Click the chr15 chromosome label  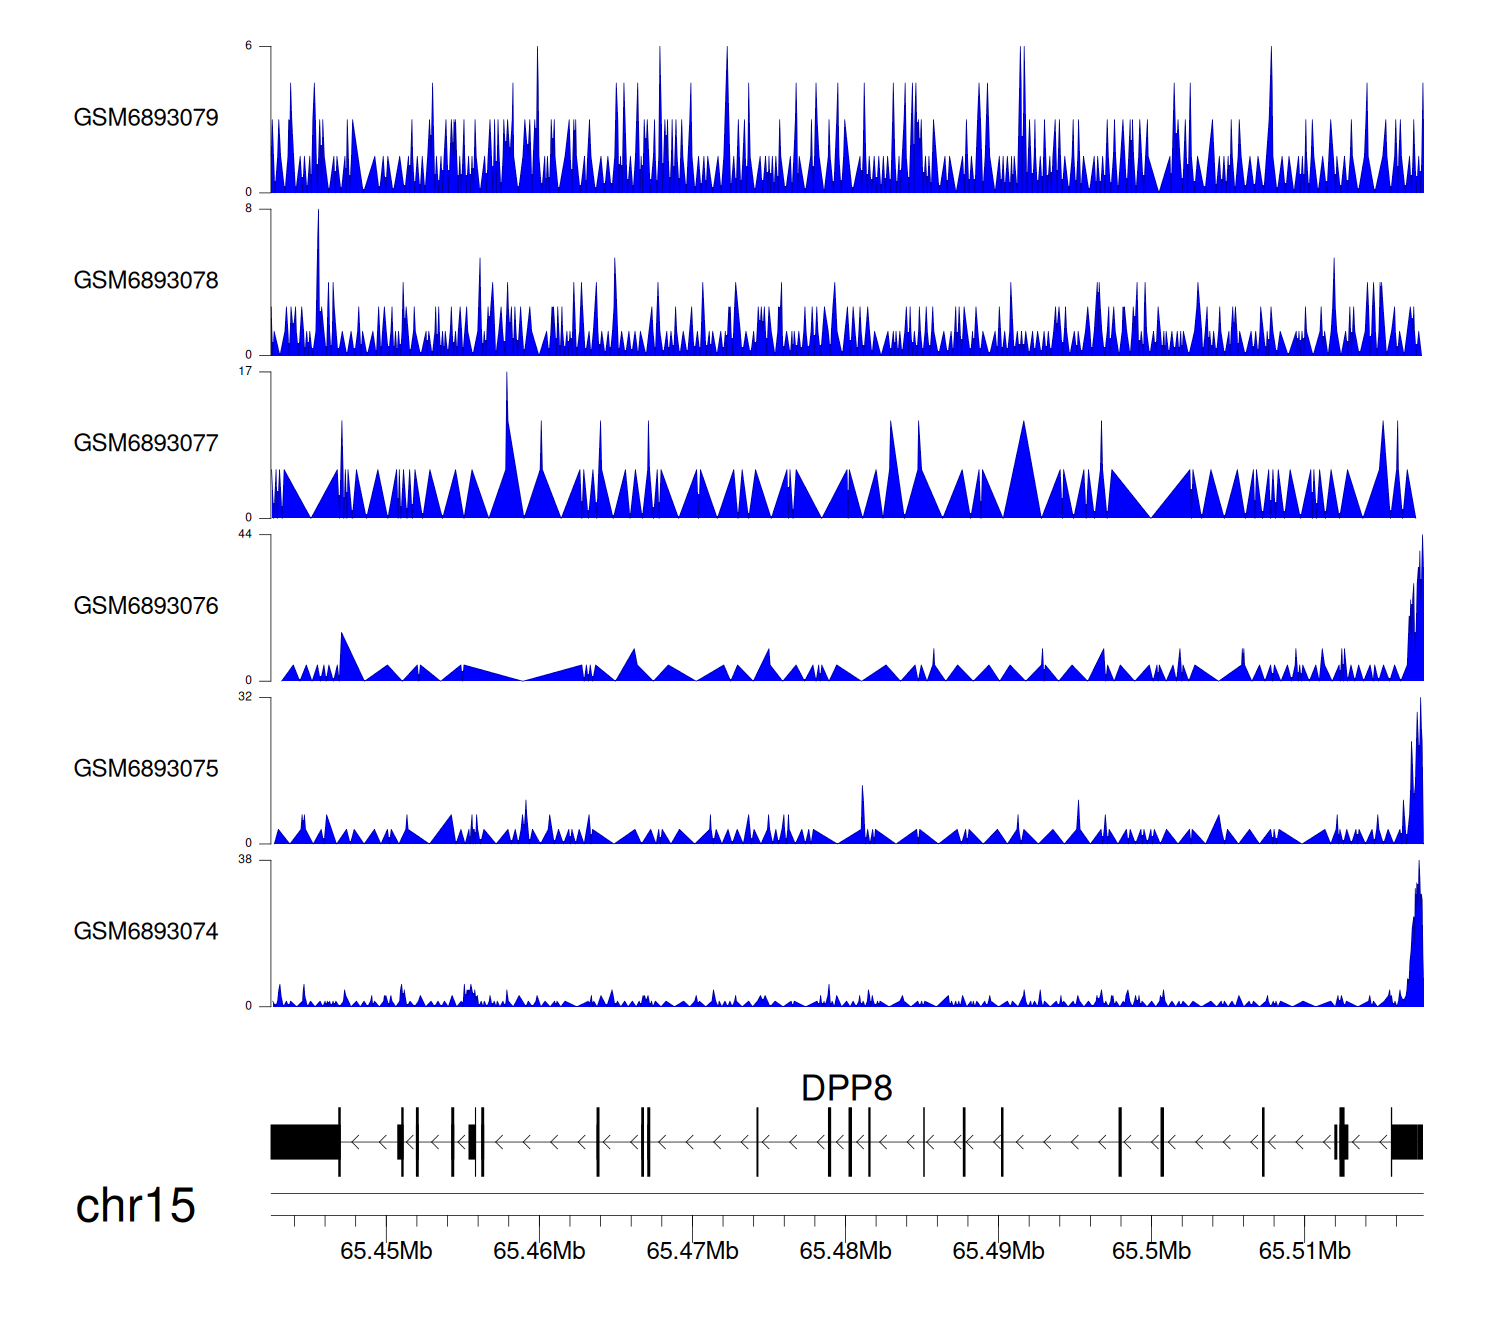(x=135, y=1206)
